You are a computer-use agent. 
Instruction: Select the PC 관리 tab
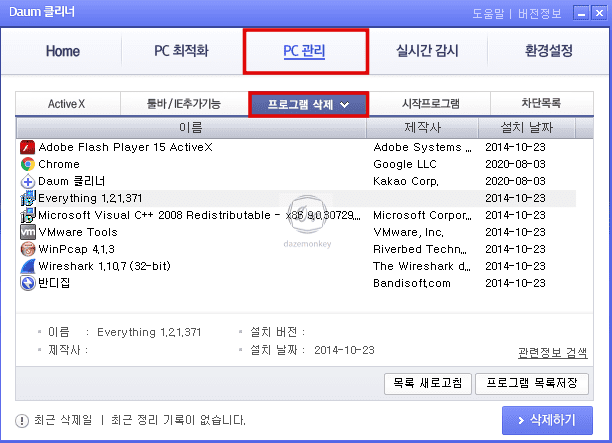pos(306,51)
